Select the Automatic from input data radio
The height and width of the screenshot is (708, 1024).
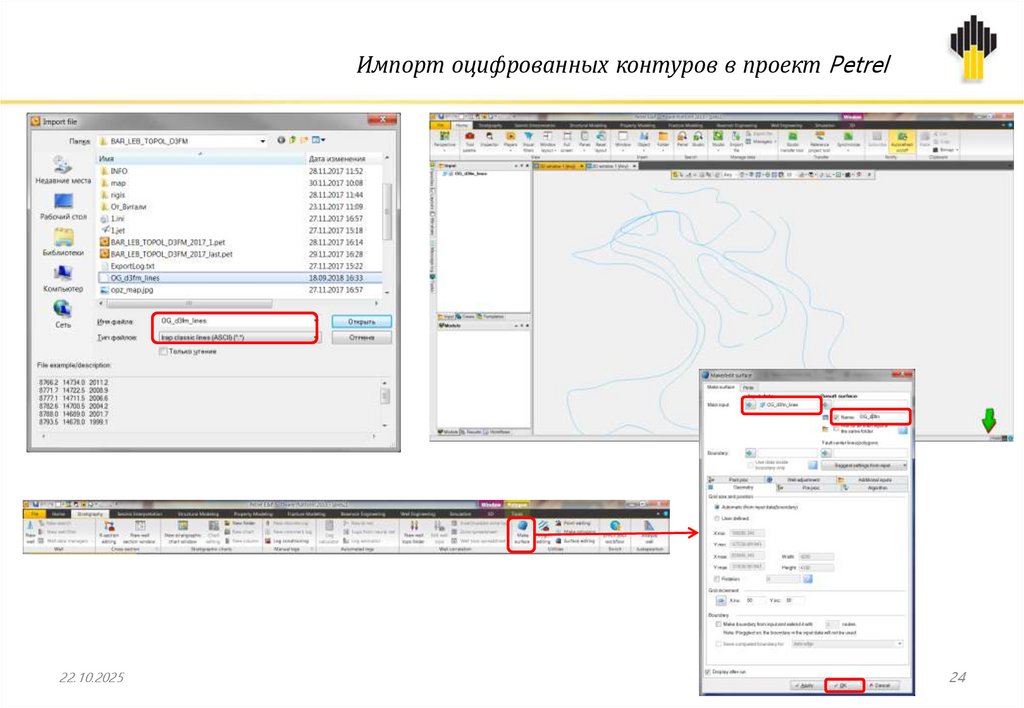[717, 507]
